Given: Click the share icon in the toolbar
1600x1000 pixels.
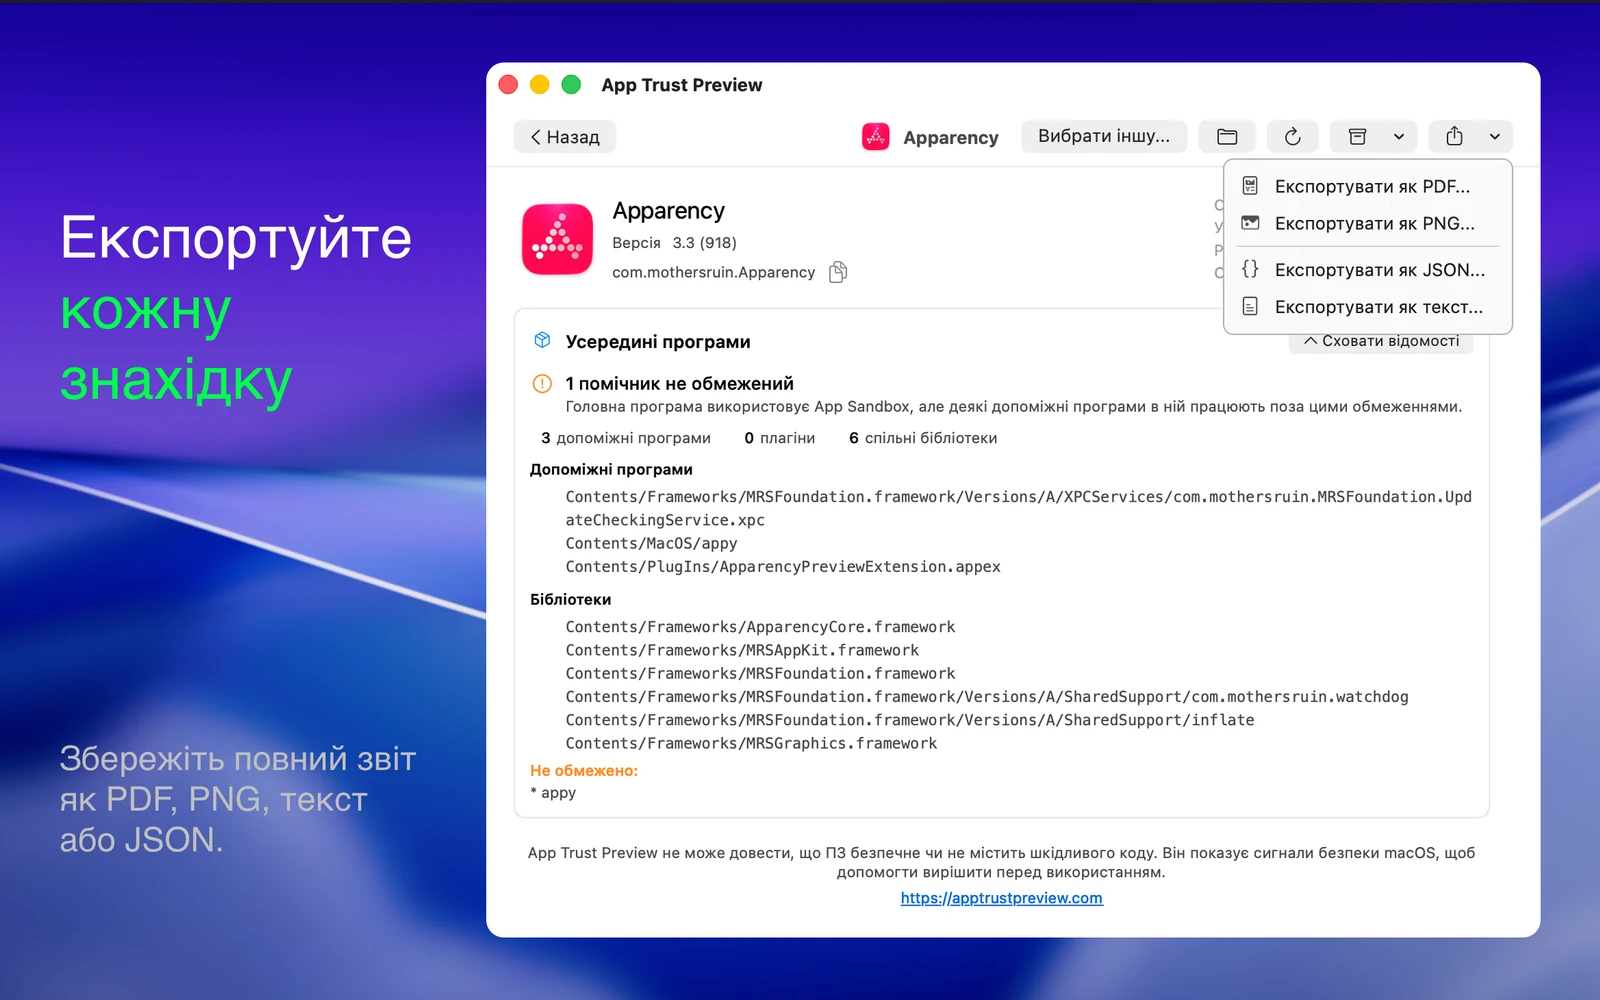Looking at the screenshot, I should 1454,137.
